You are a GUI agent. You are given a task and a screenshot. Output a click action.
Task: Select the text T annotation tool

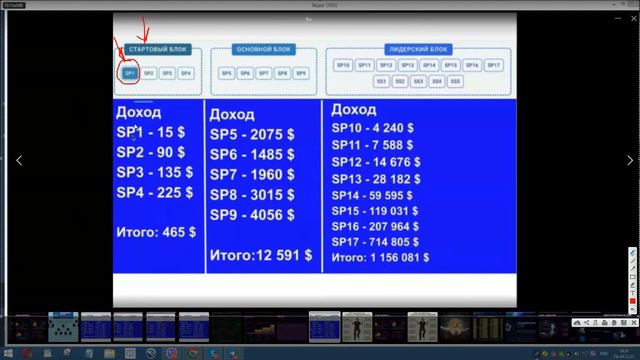(x=633, y=293)
